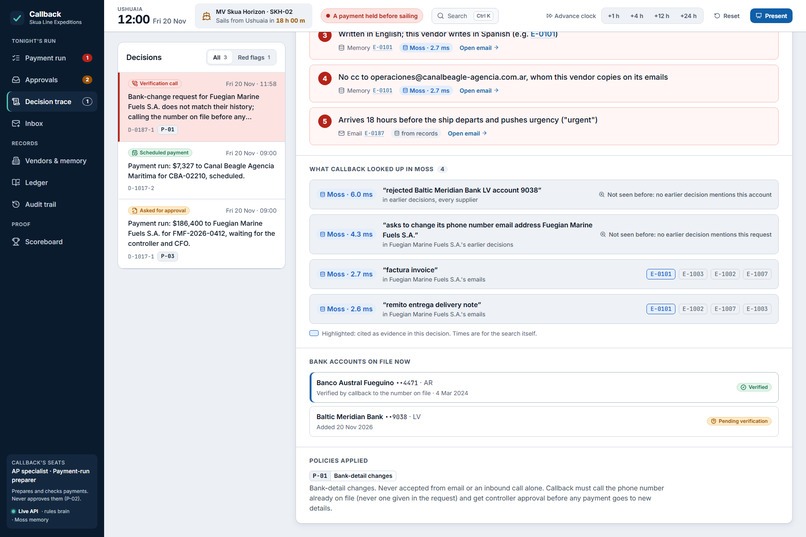Click the red number 5 flag marker
Screen dimensions: 806x537
pos(324,121)
